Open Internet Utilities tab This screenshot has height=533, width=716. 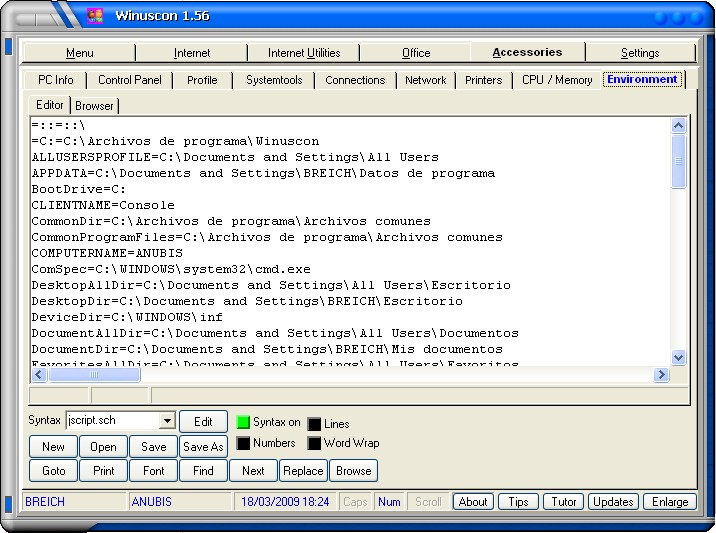(304, 53)
